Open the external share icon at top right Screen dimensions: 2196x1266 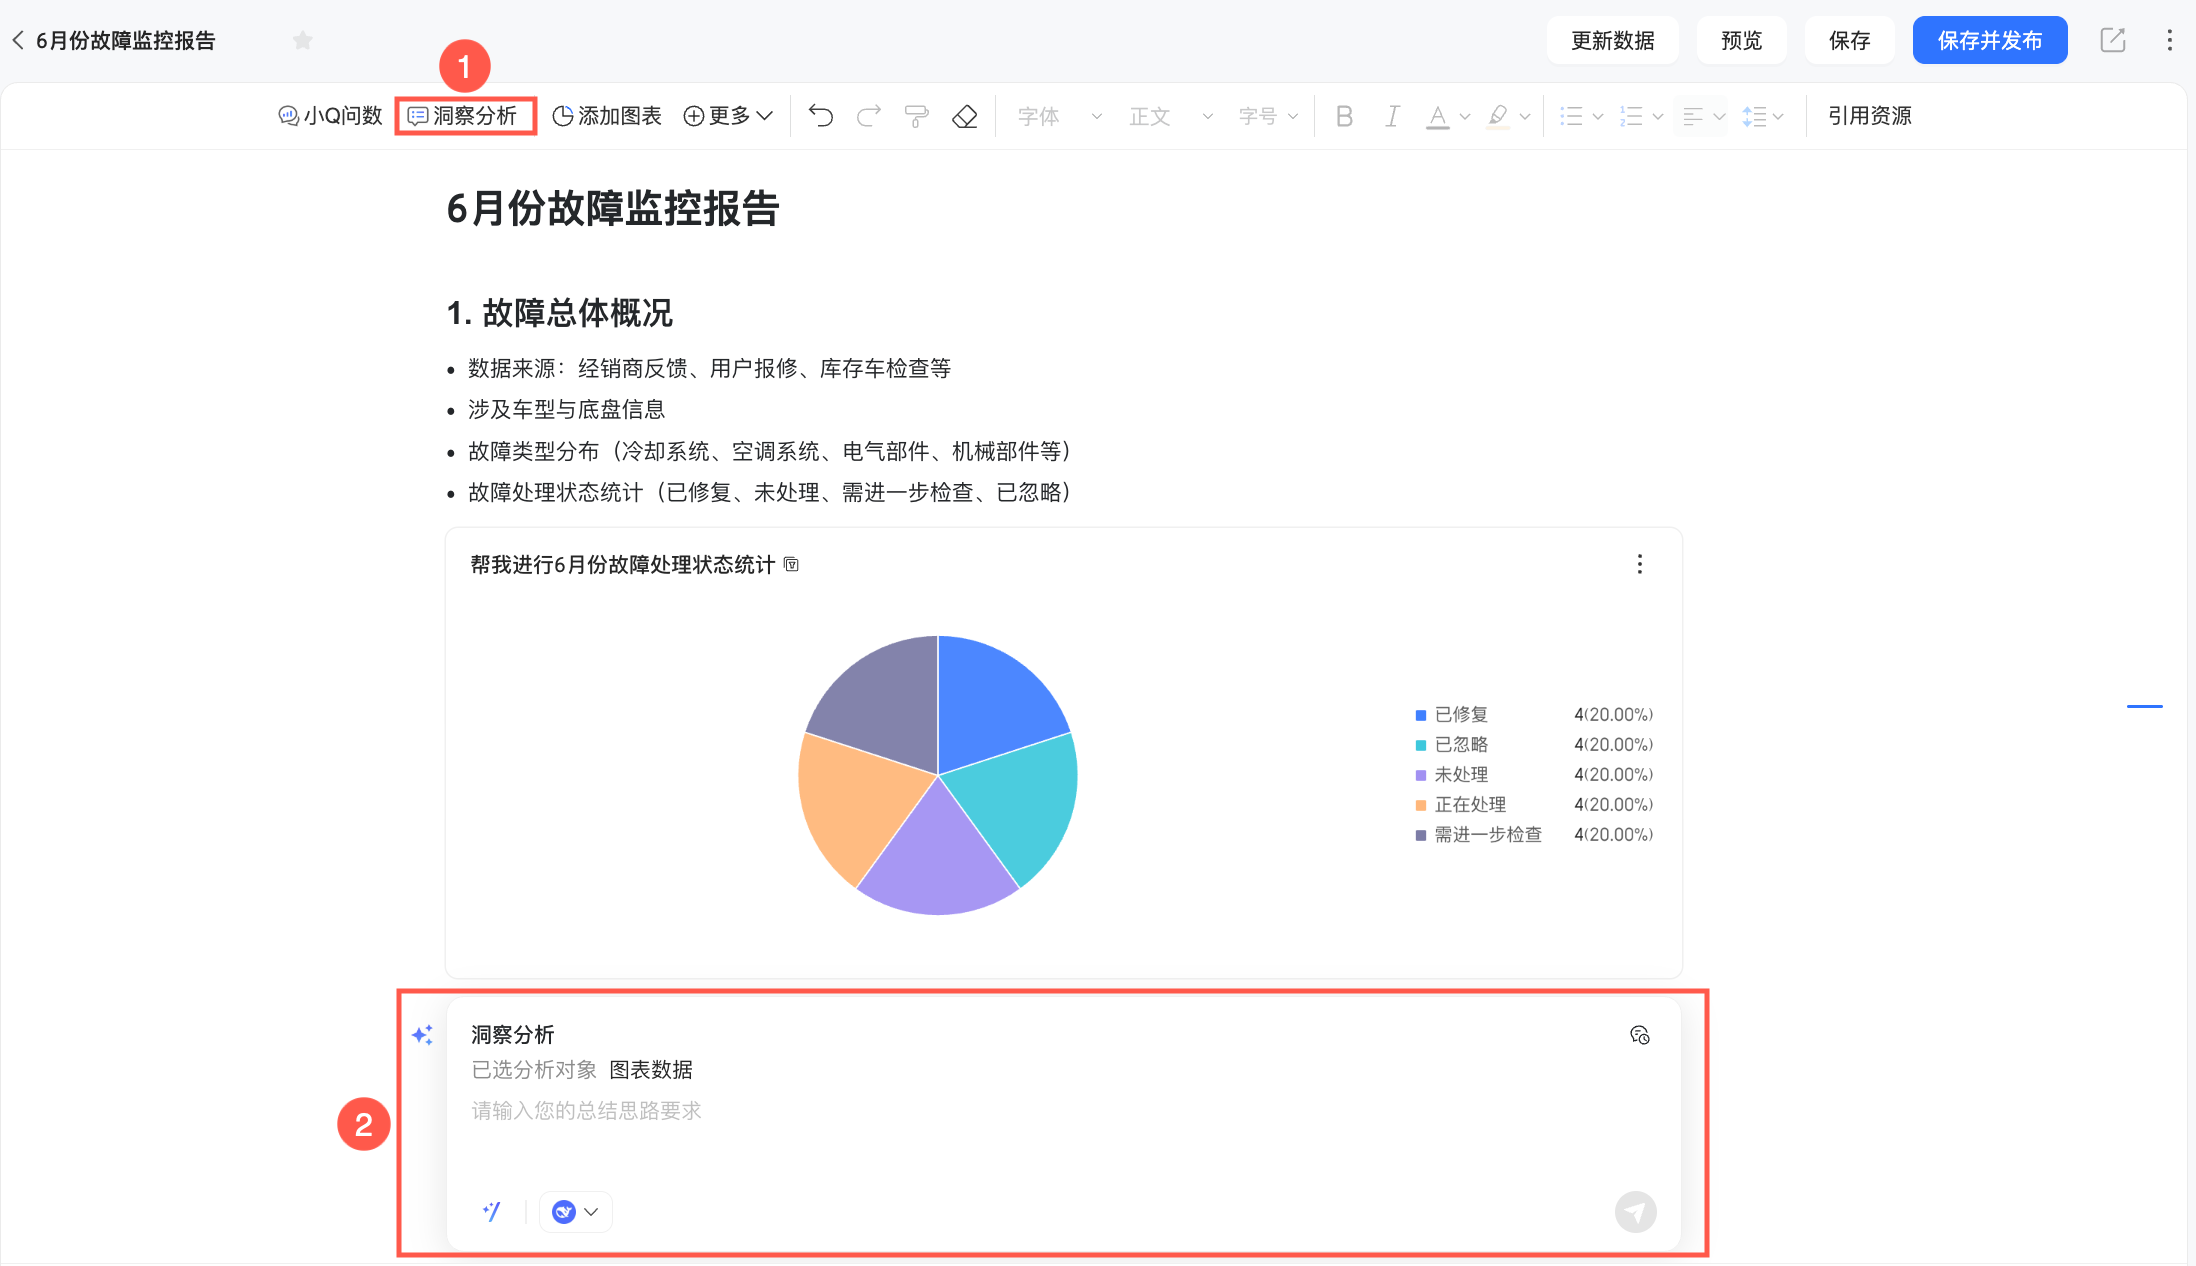[2112, 40]
